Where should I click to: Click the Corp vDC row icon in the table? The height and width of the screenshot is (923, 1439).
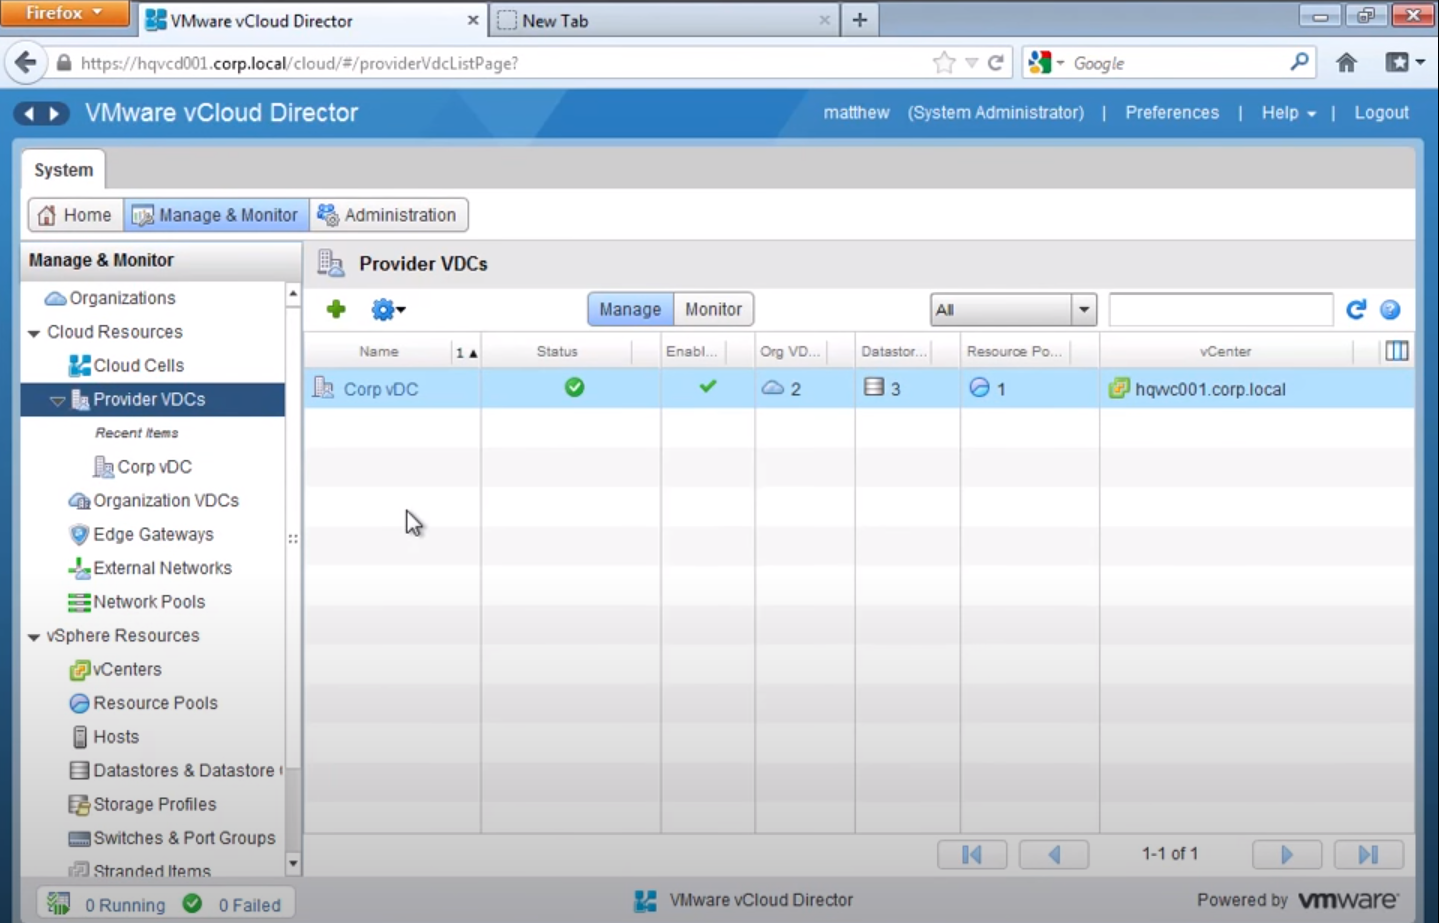[x=323, y=387]
